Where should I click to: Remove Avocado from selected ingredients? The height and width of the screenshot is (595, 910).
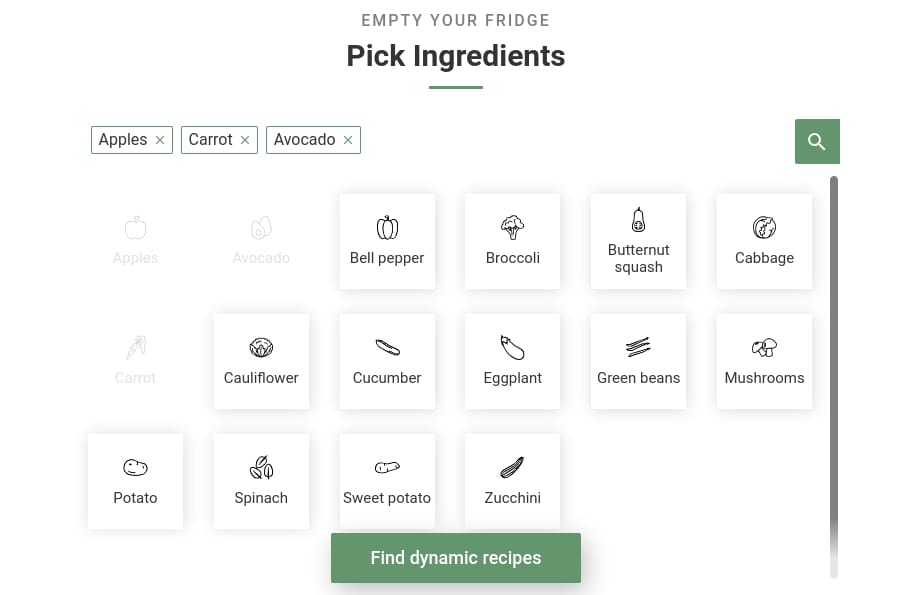coord(347,140)
